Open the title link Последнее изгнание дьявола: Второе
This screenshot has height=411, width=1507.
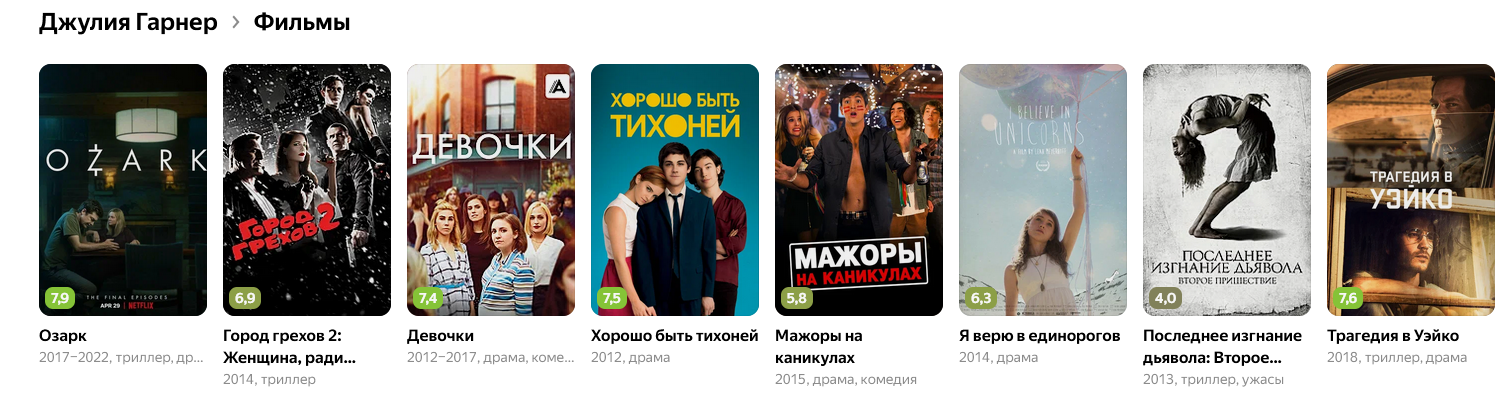(x=1223, y=346)
